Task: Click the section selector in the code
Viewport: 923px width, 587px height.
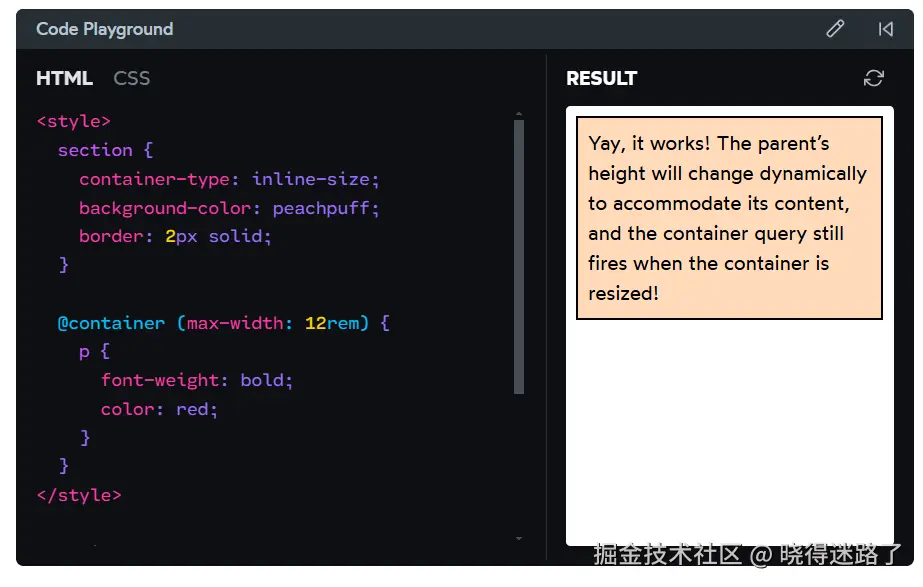Action: (95, 150)
